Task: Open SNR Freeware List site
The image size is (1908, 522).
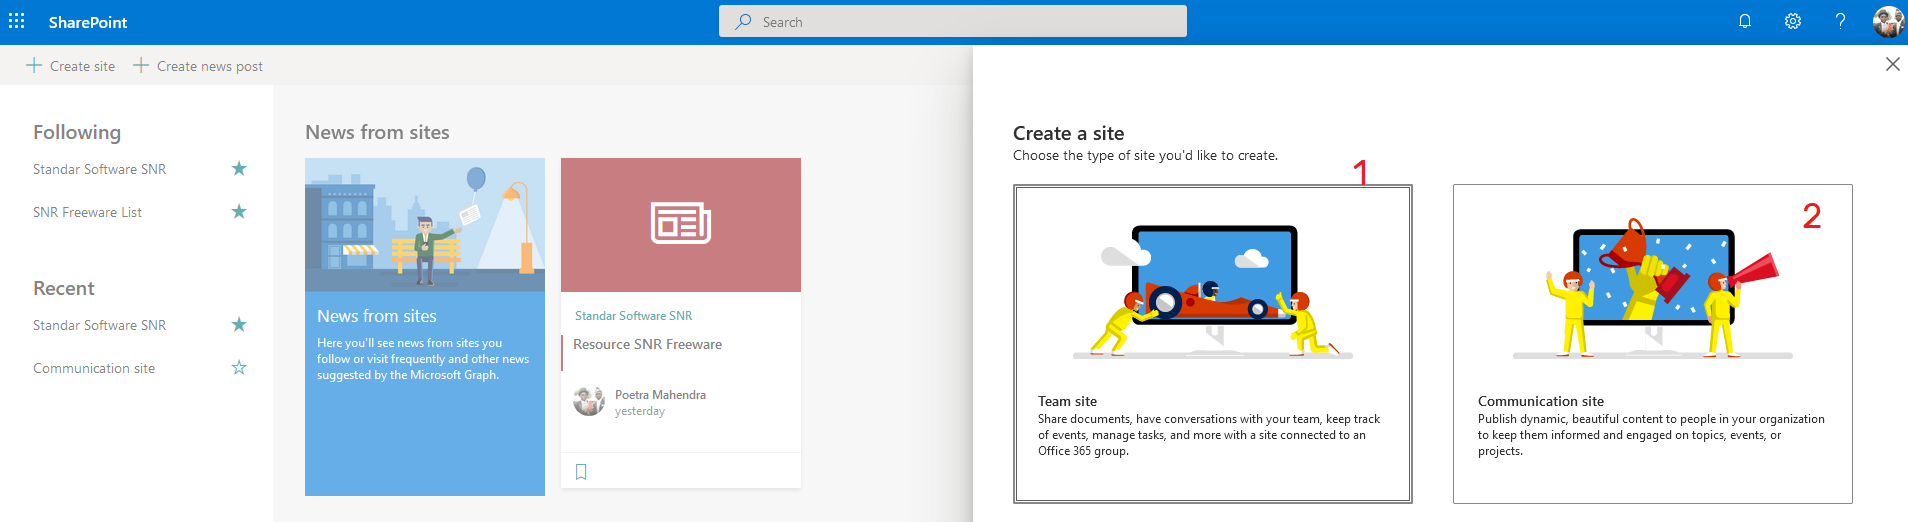Action: pos(87,212)
